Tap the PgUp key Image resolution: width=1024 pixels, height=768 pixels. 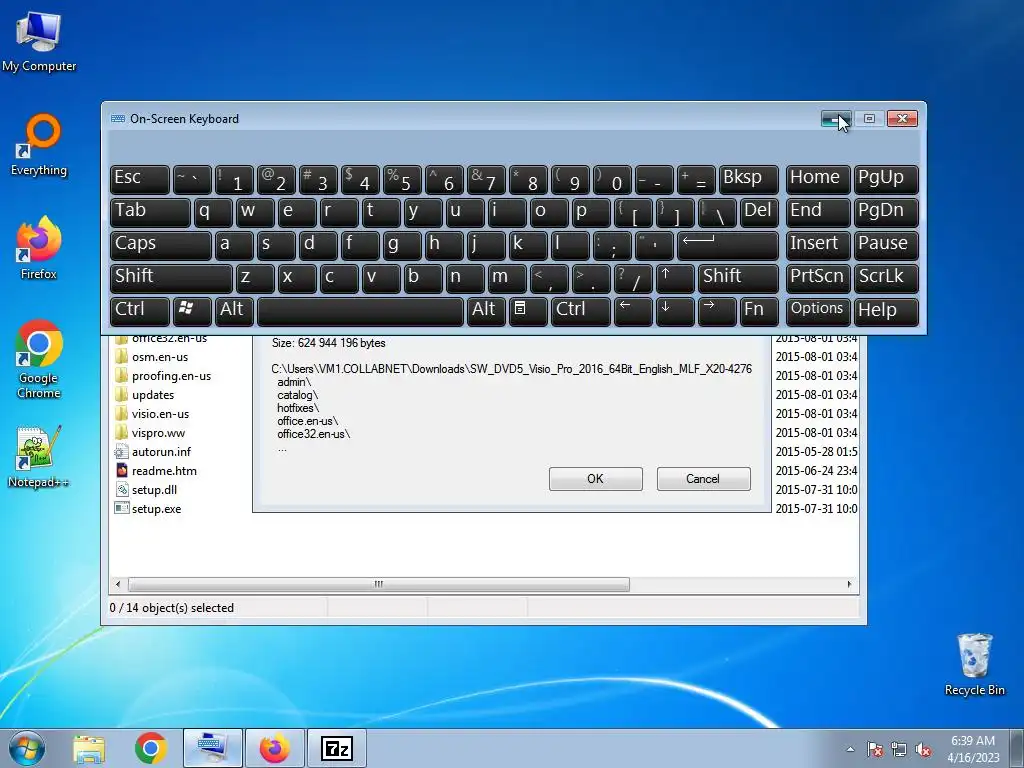coord(886,180)
